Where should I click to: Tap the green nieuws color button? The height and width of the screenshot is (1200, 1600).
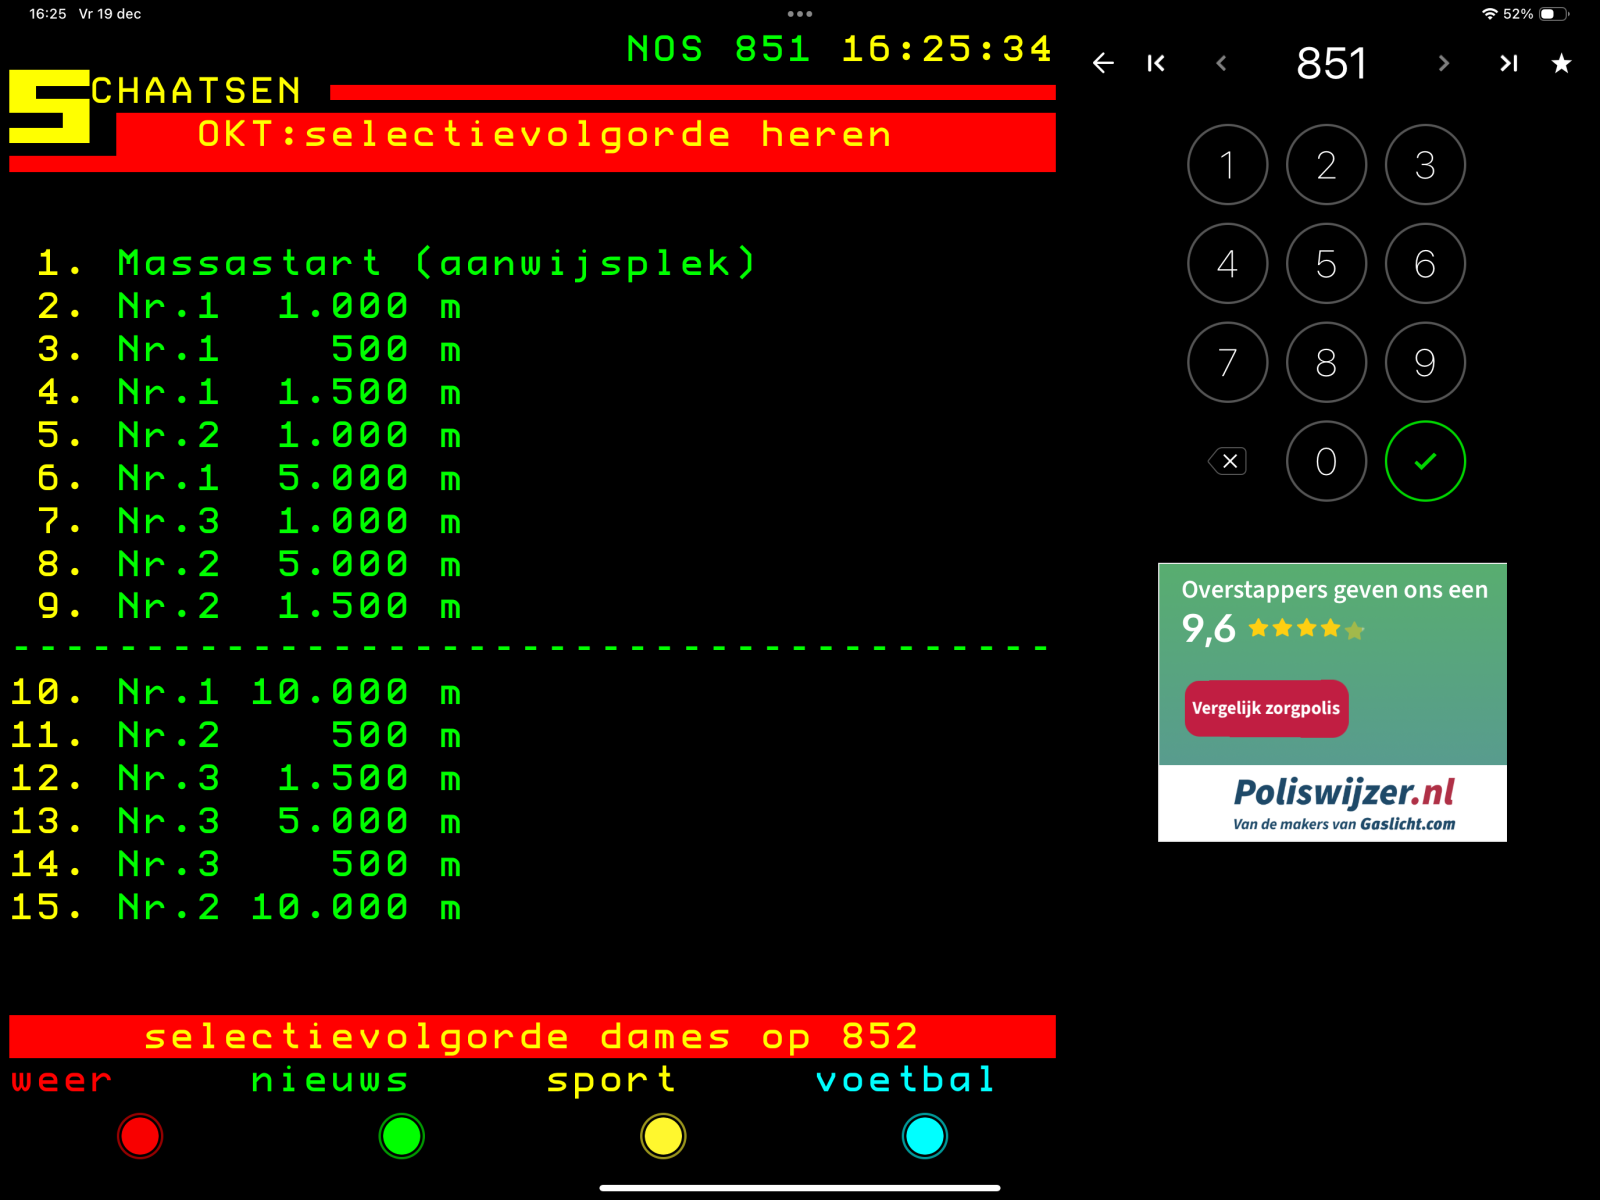[x=402, y=1136]
